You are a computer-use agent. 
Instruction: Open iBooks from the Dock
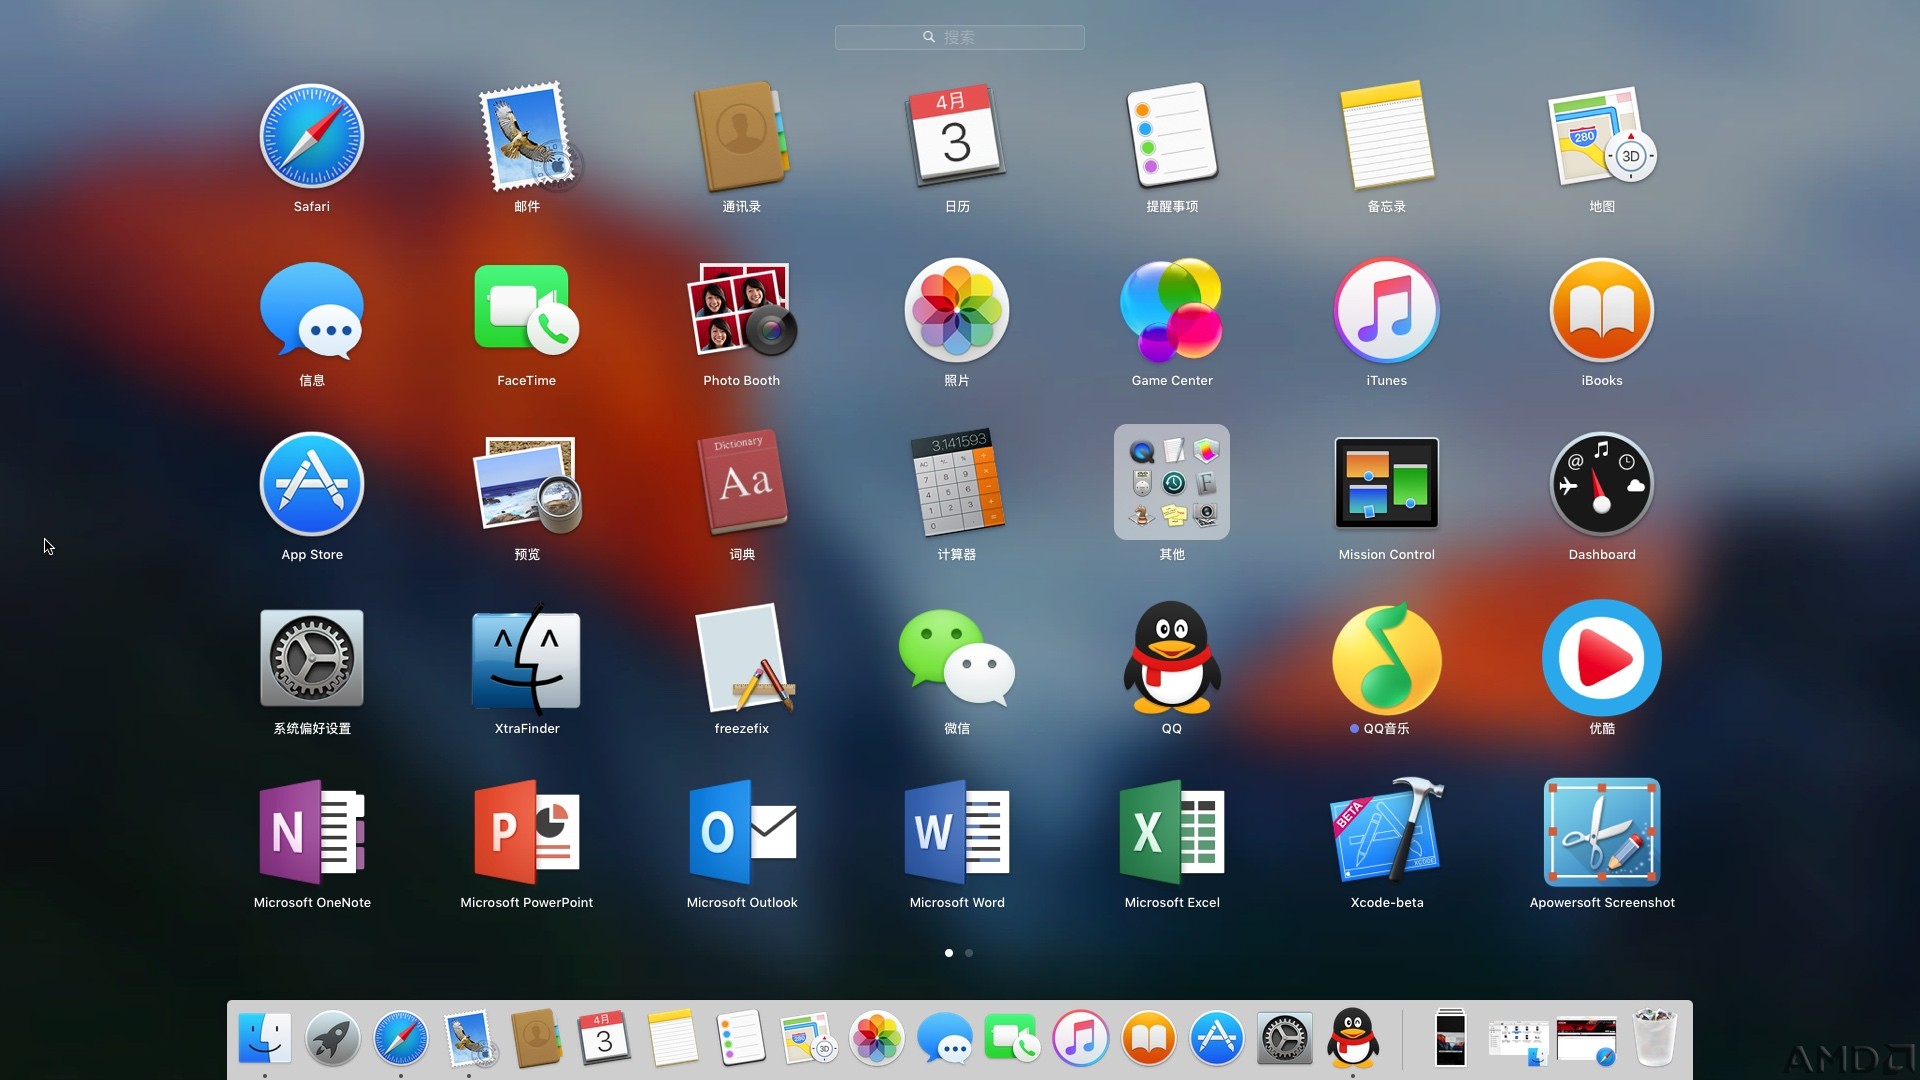point(1148,1038)
